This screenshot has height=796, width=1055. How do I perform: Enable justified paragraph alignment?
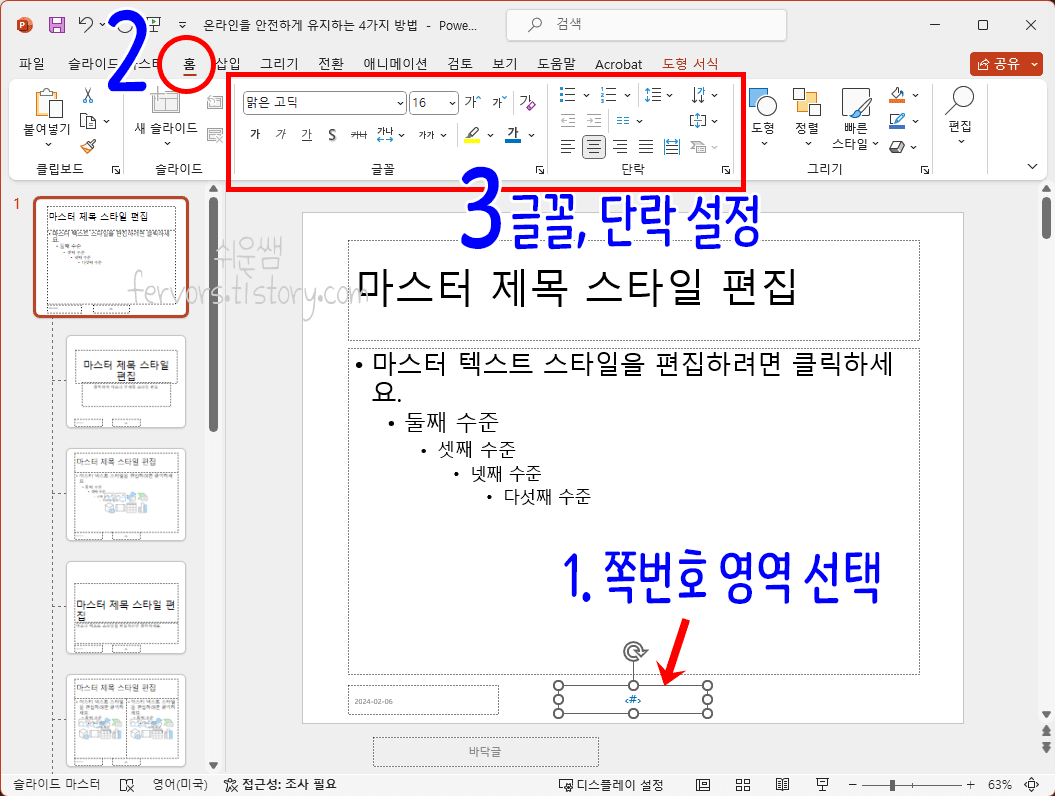tap(645, 145)
